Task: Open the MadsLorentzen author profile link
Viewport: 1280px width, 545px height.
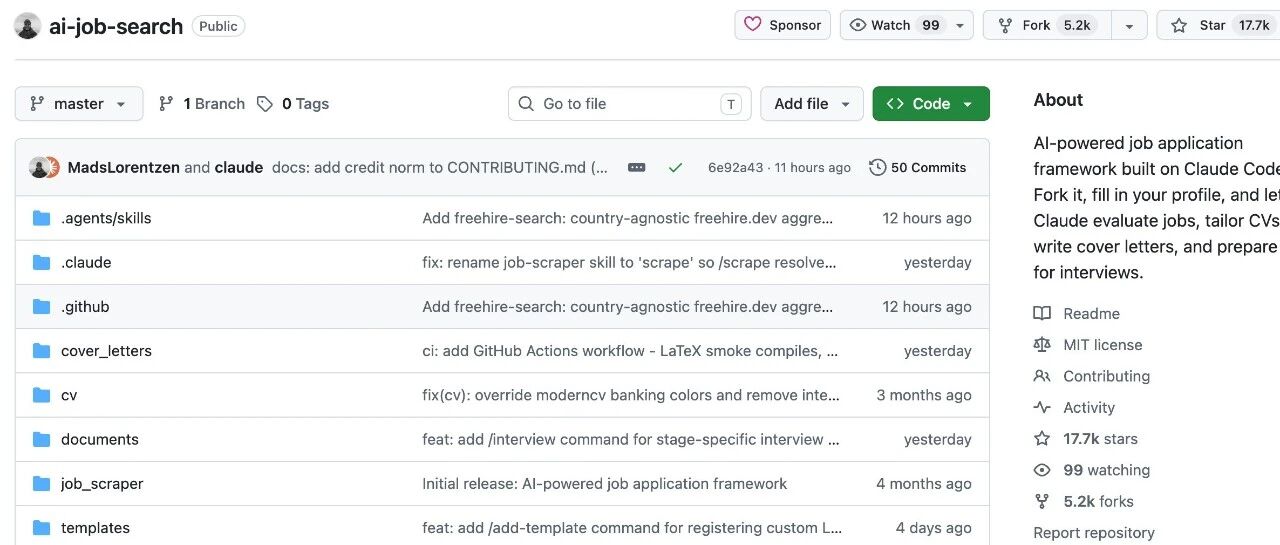Action: tap(124, 167)
